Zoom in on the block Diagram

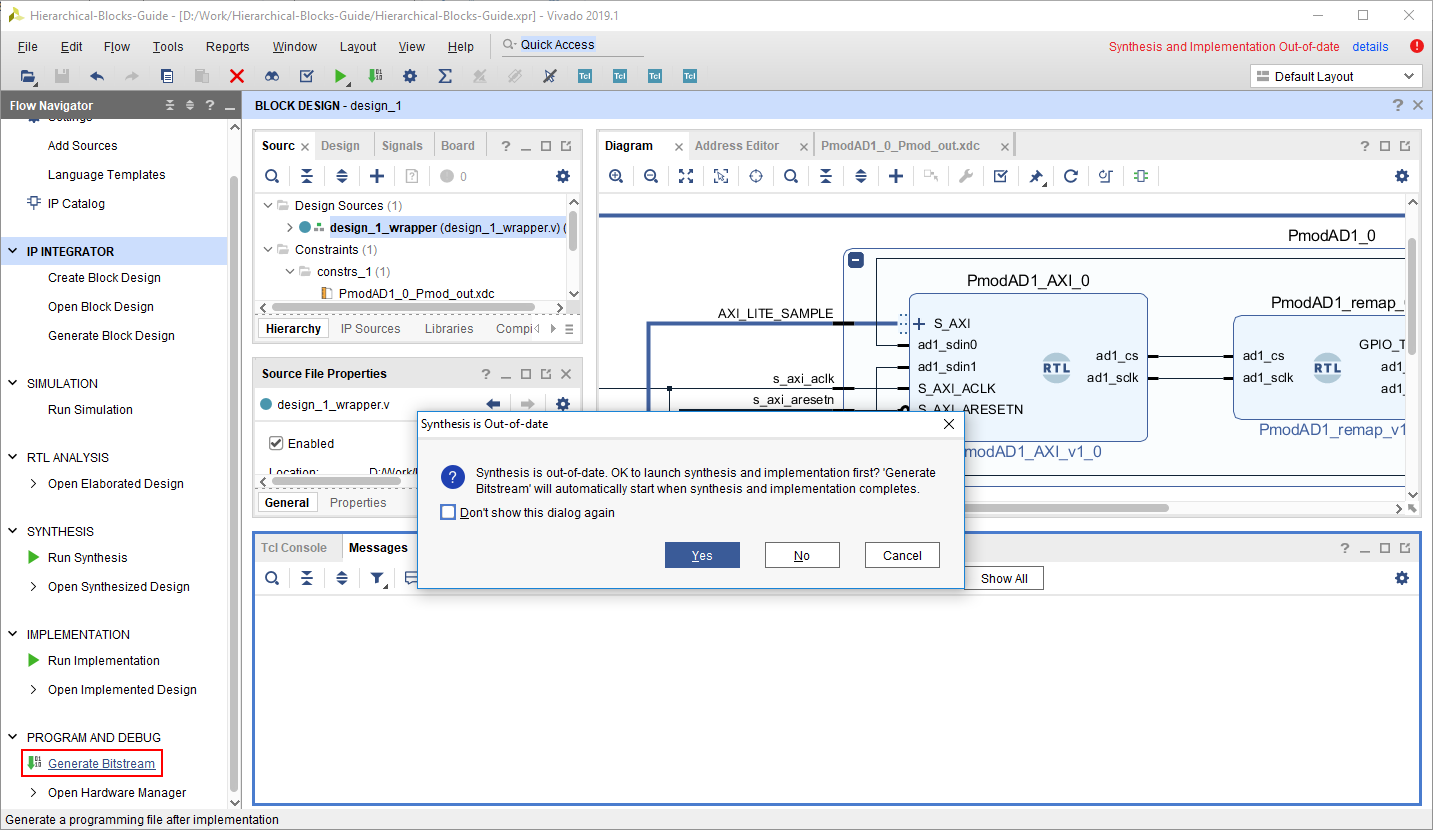(x=616, y=176)
